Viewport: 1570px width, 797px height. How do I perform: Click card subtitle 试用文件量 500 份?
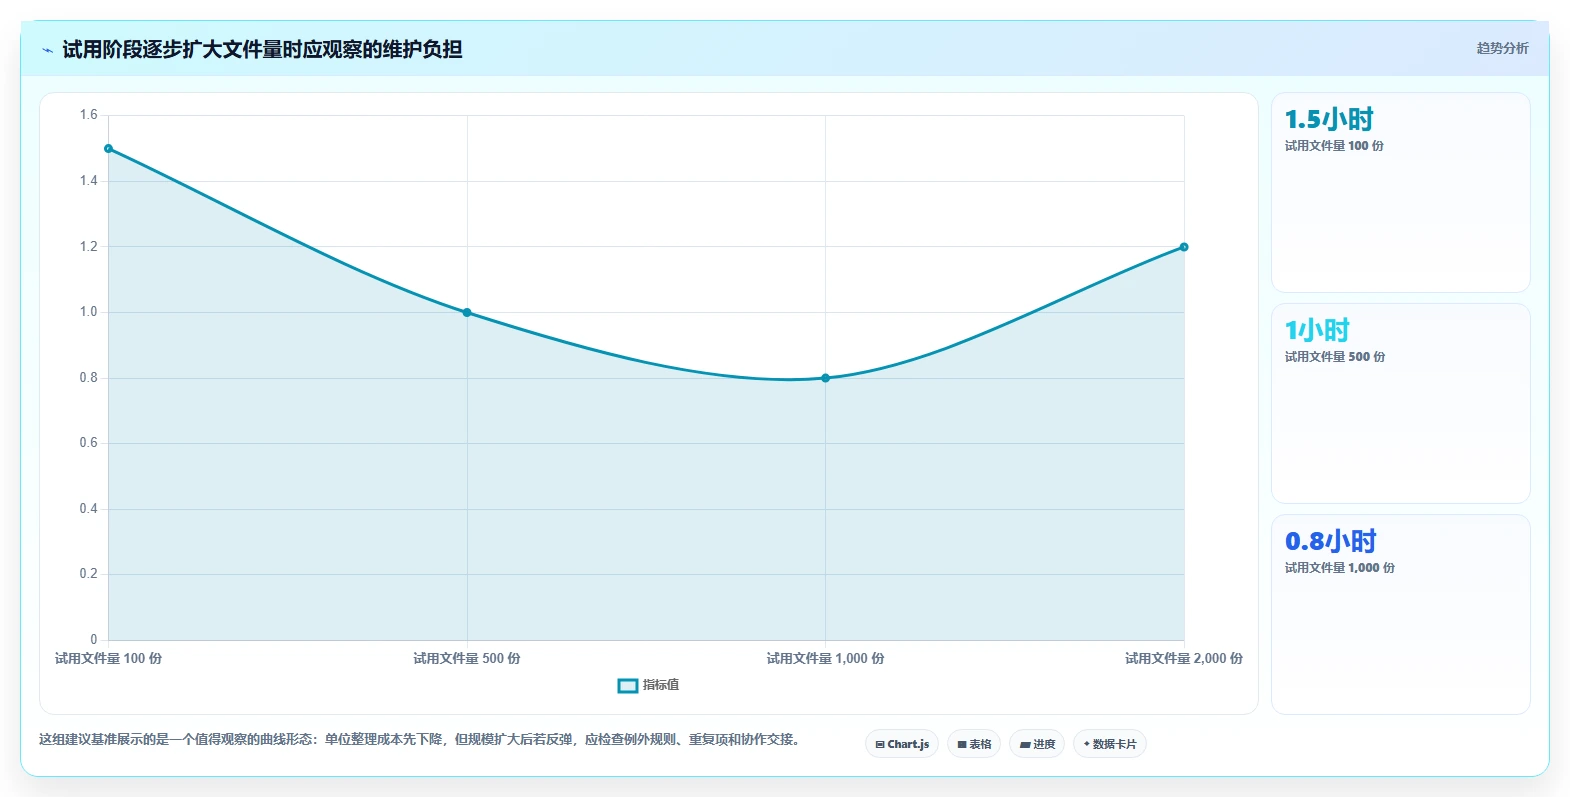(1335, 357)
